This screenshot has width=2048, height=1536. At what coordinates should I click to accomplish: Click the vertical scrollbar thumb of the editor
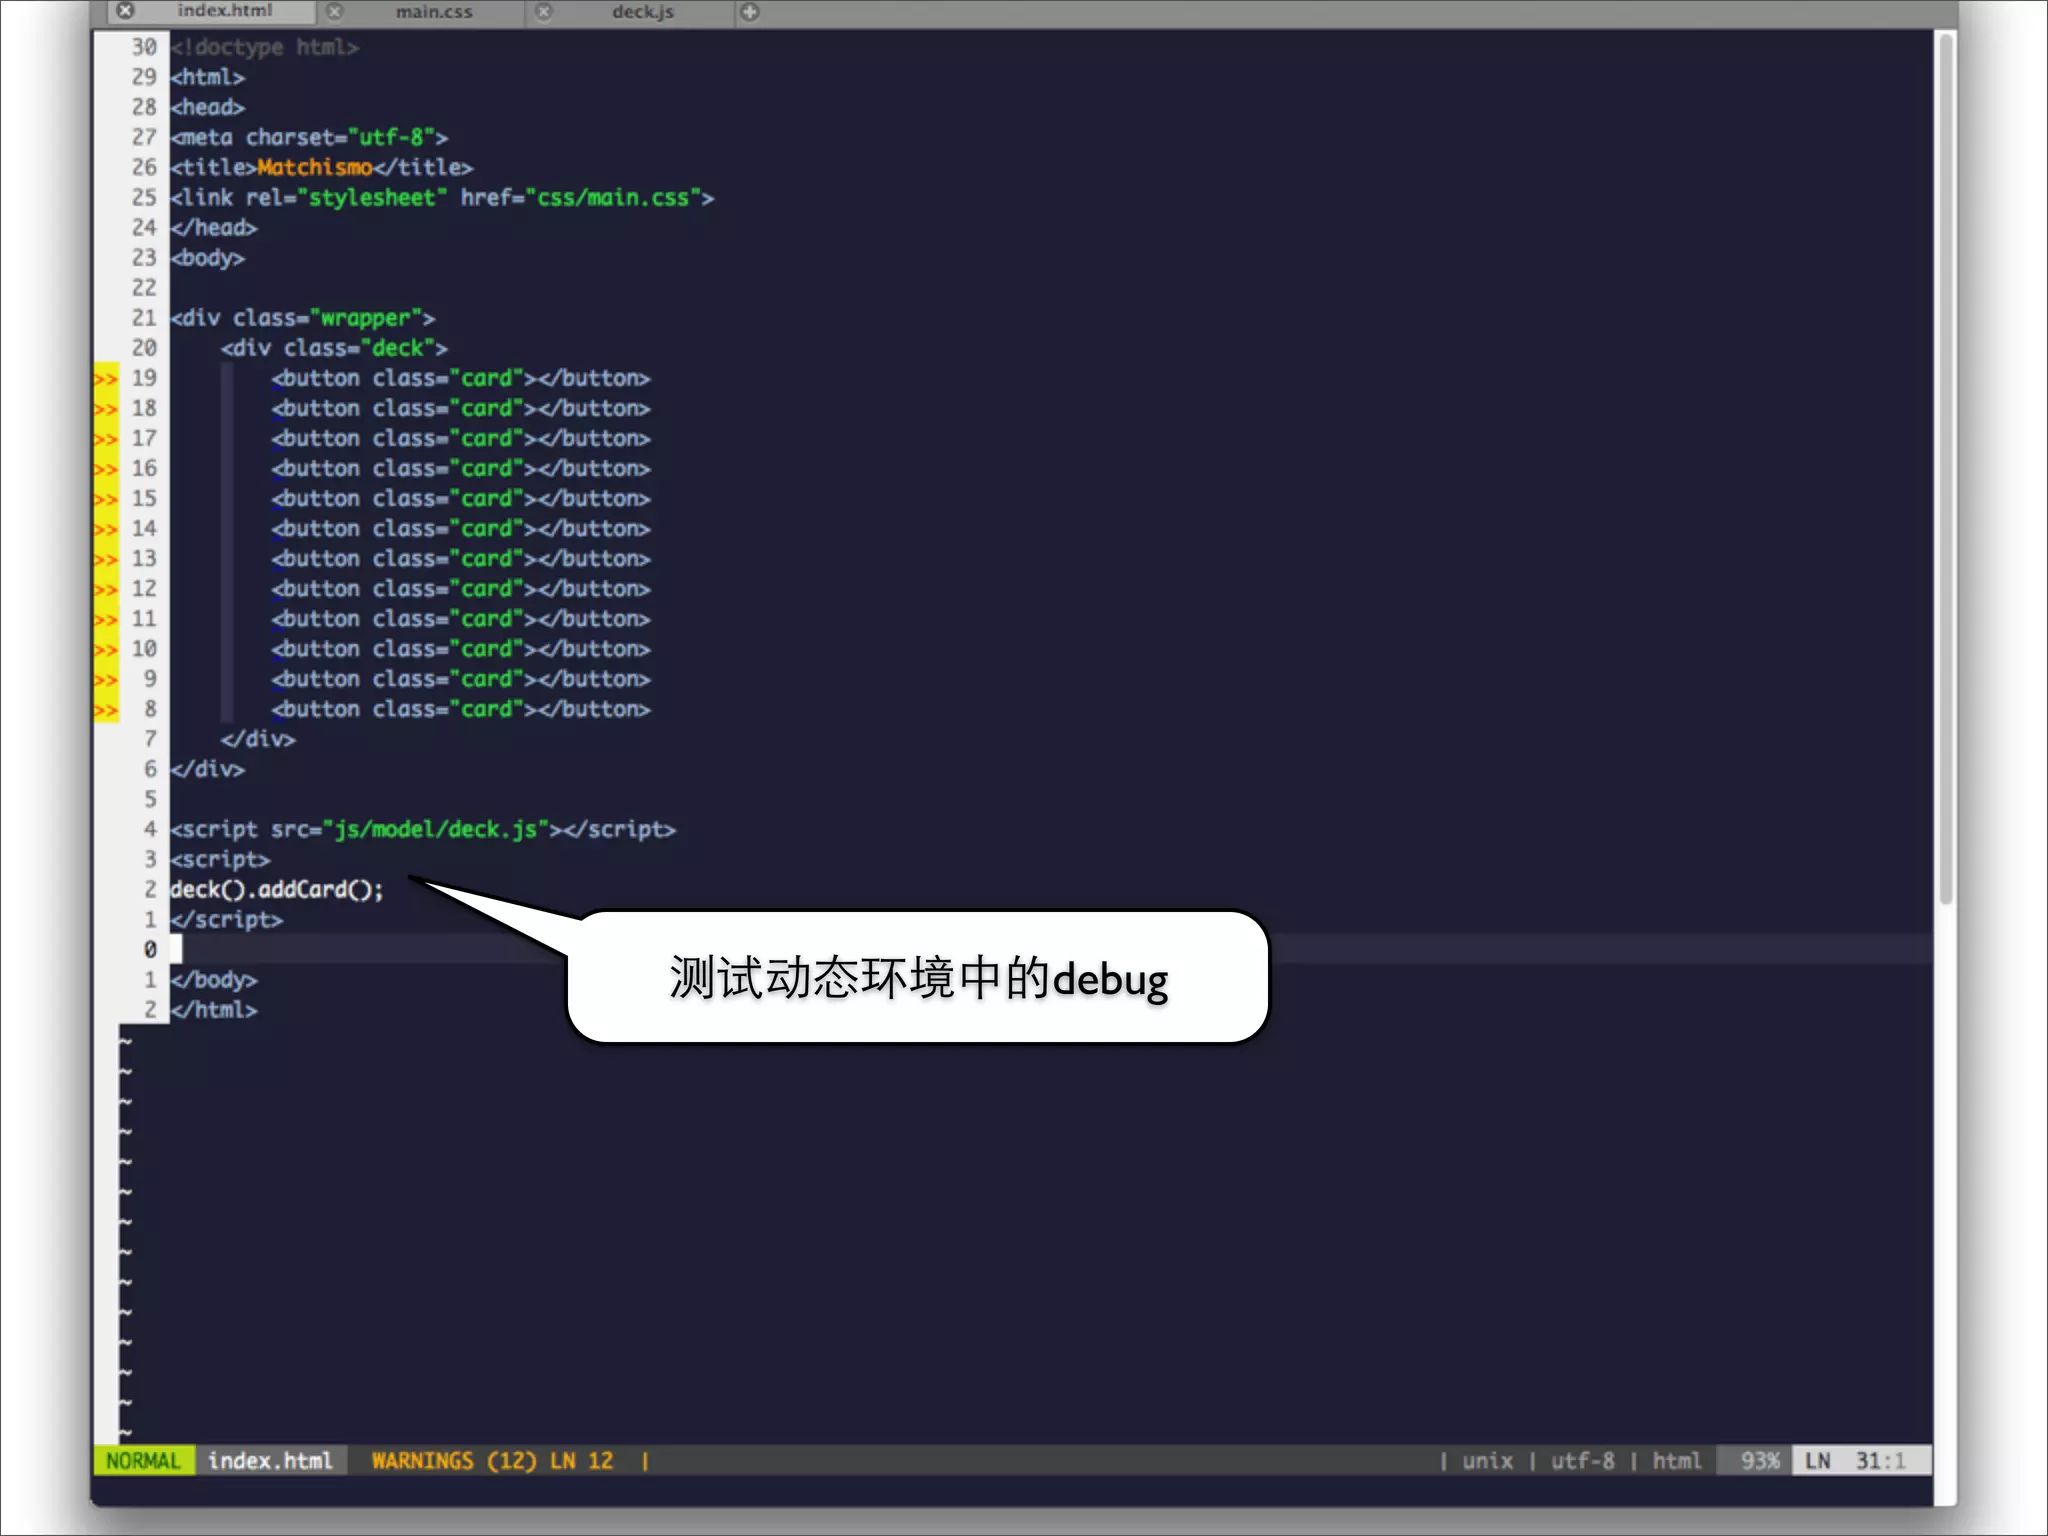click(x=1945, y=468)
